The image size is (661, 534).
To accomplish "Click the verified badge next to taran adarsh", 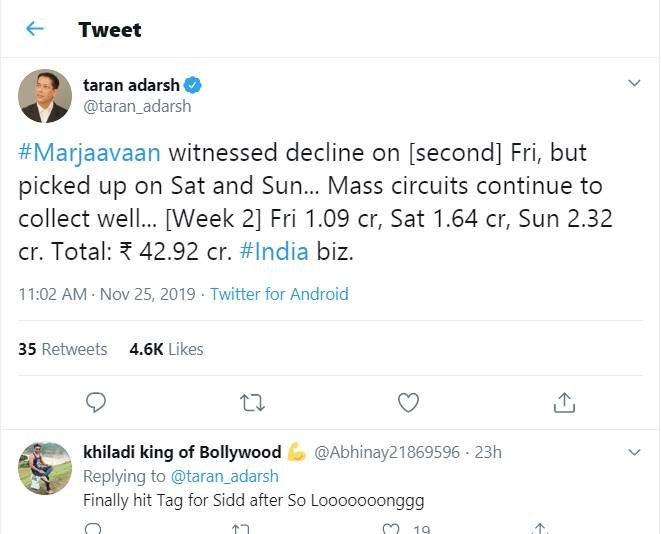I will pos(194,86).
